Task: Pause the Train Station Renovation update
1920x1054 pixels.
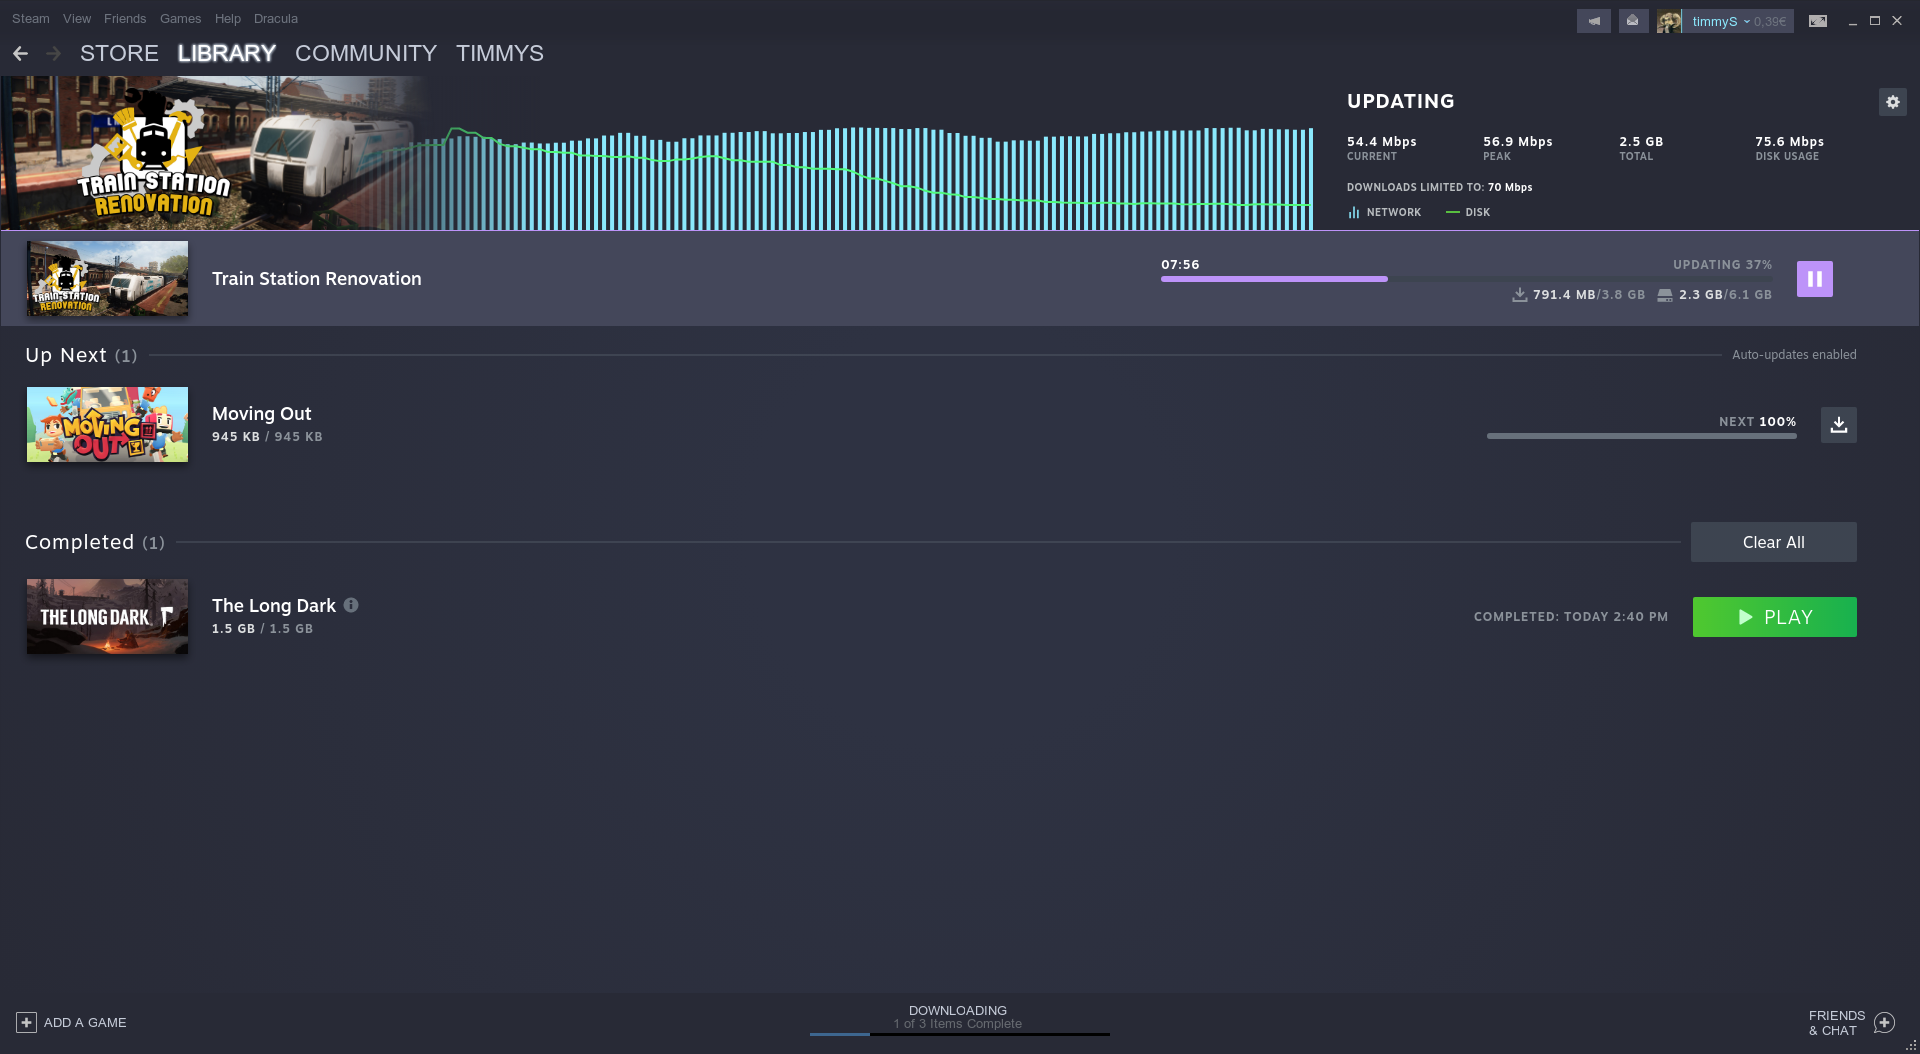Action: point(1814,279)
